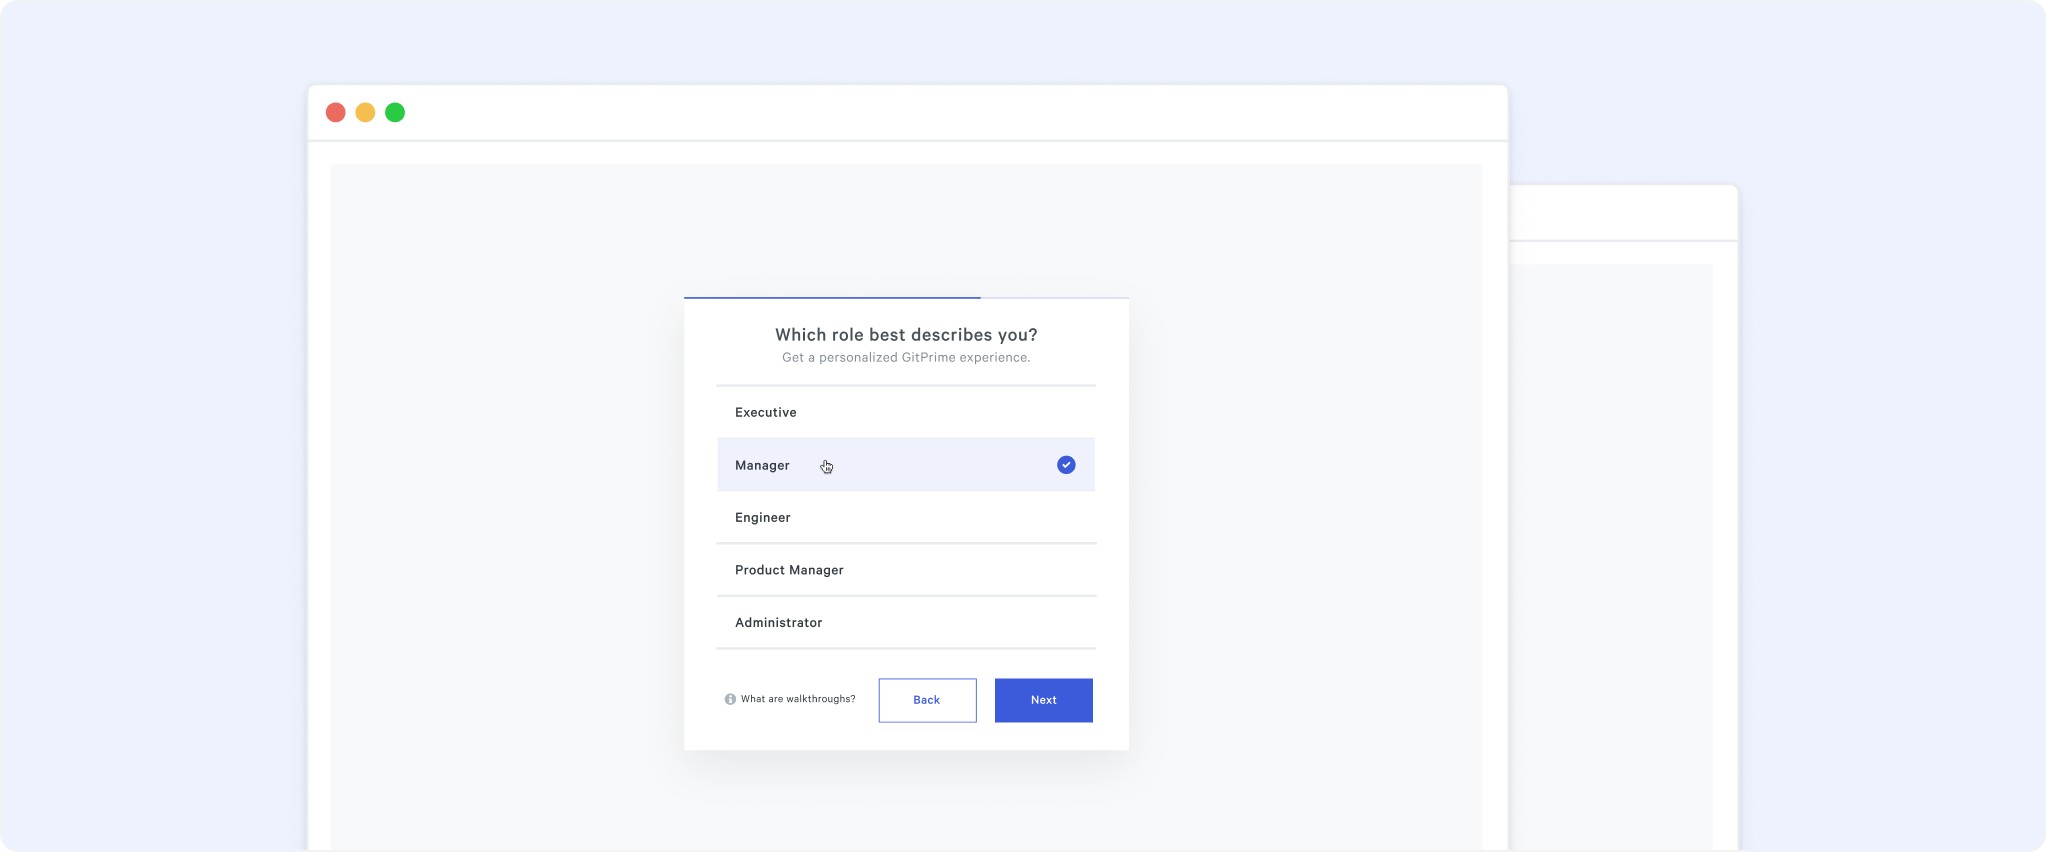Open the 'What are walkthroughs?' link
2046x852 pixels.
coord(798,699)
